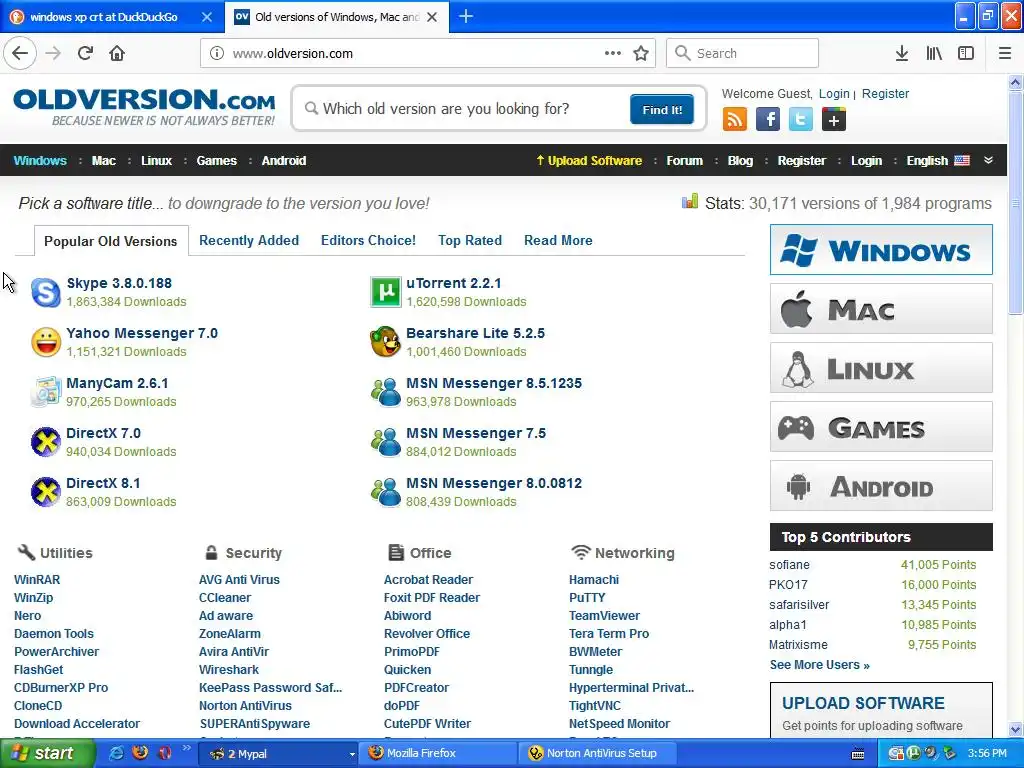Click the Games item in nav bar

[x=217, y=161]
